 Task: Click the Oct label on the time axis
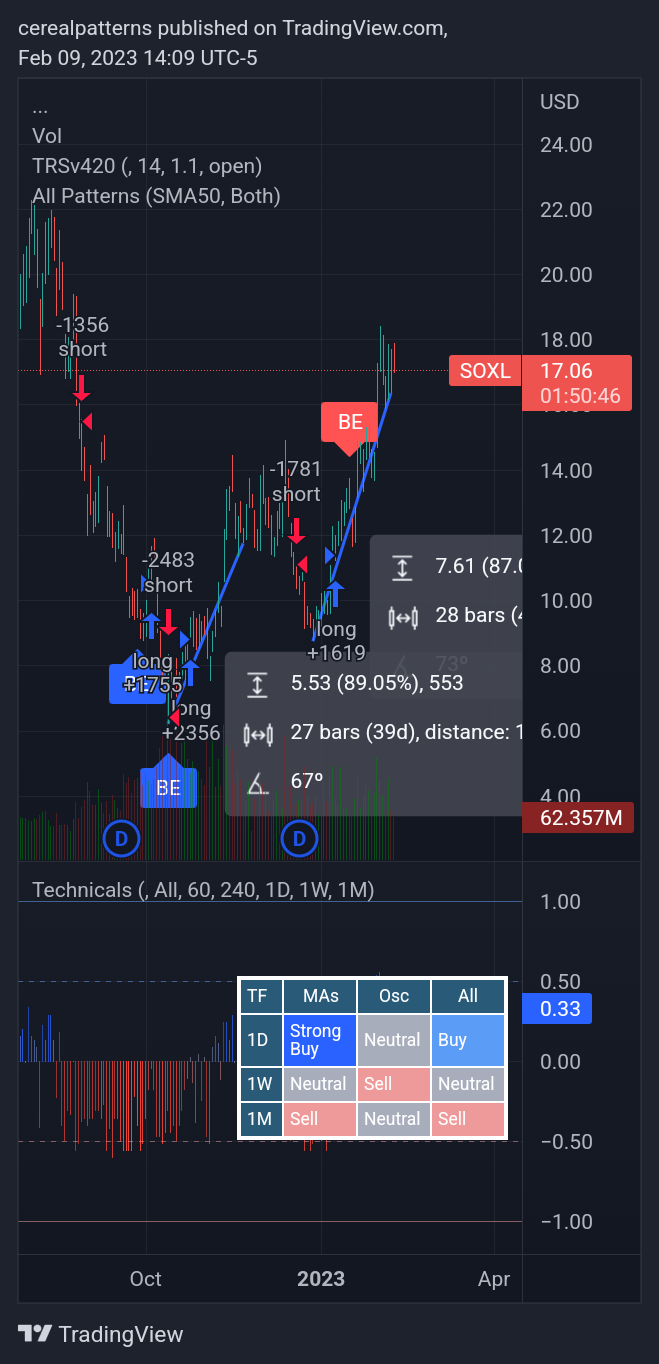146,1278
